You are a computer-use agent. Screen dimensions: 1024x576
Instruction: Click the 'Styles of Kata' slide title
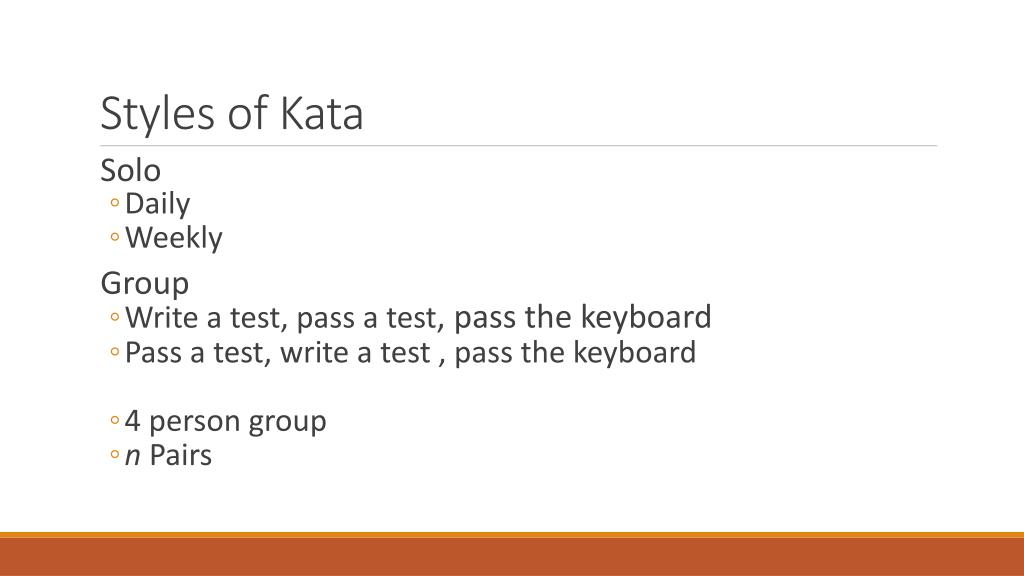click(232, 114)
